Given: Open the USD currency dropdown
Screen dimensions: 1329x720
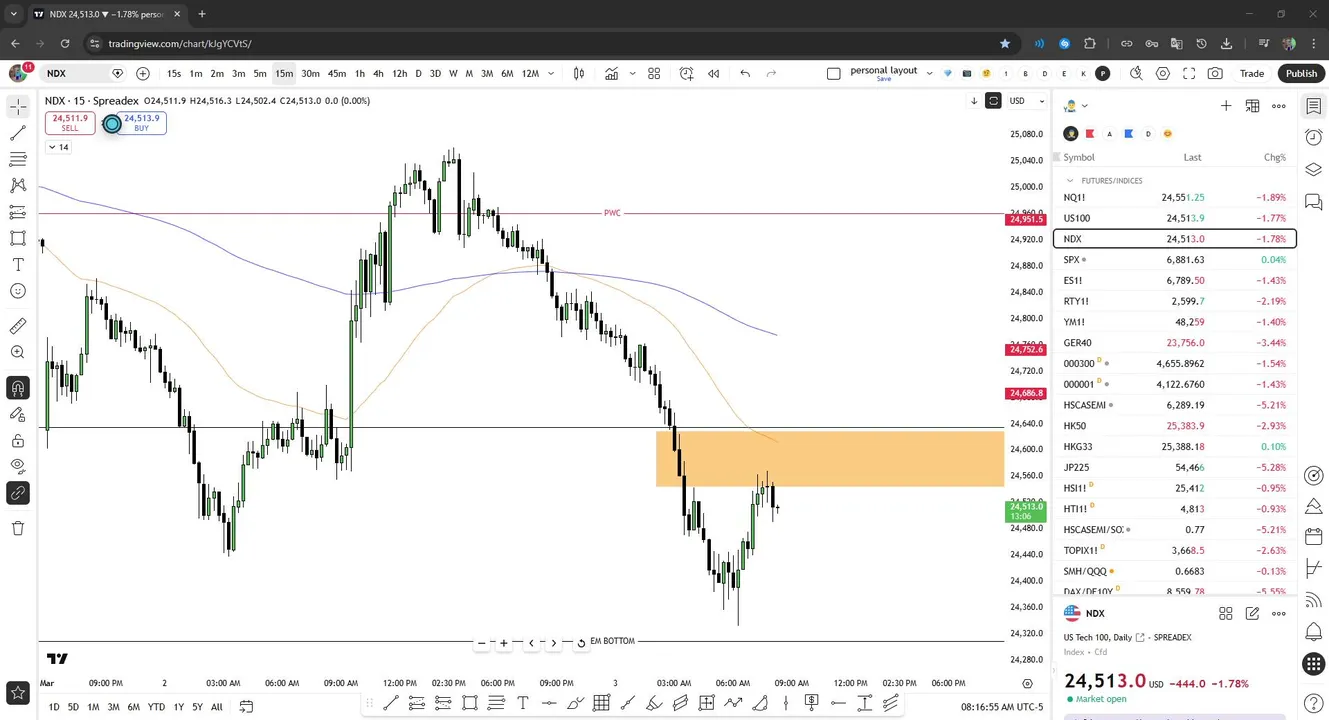Looking at the screenshot, I should click(x=1027, y=101).
